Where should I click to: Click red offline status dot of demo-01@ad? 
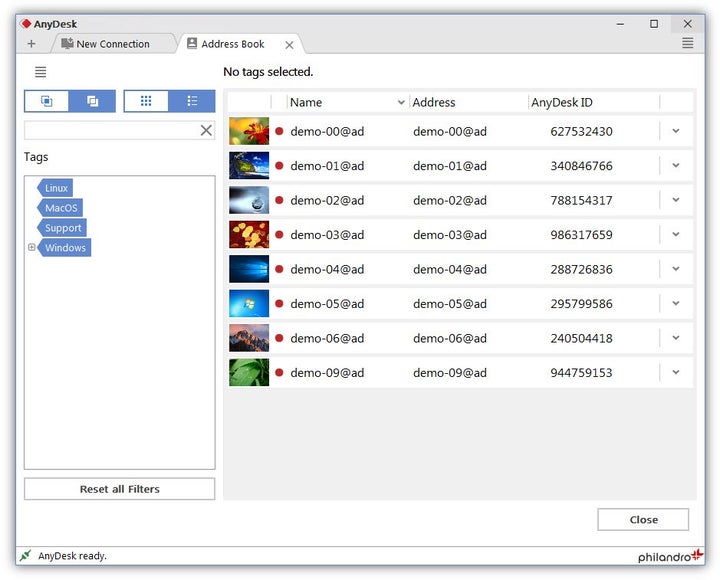click(279, 165)
